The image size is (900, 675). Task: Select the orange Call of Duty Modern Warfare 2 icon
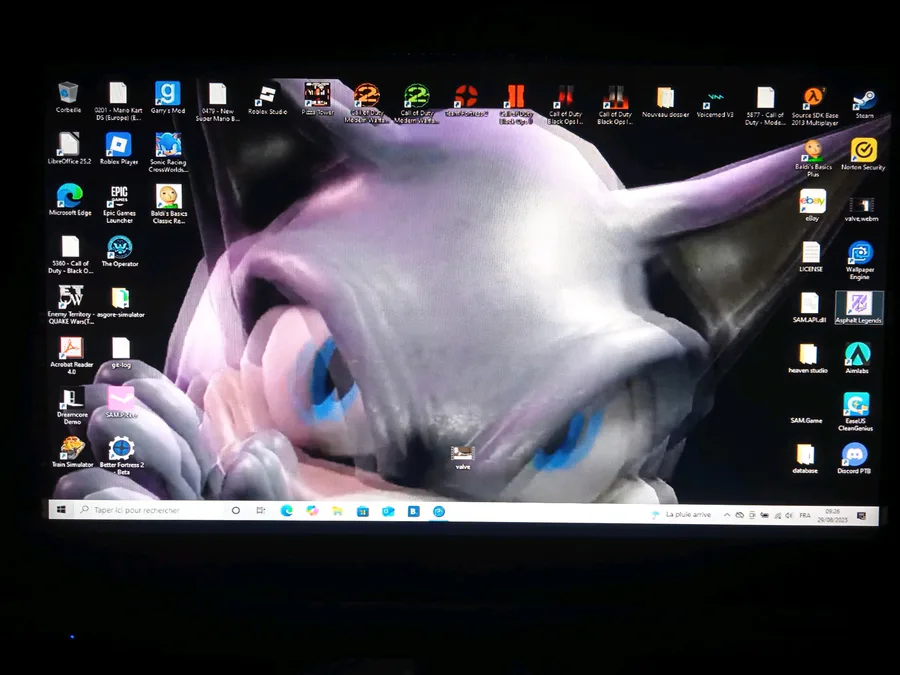pyautogui.click(x=367, y=103)
